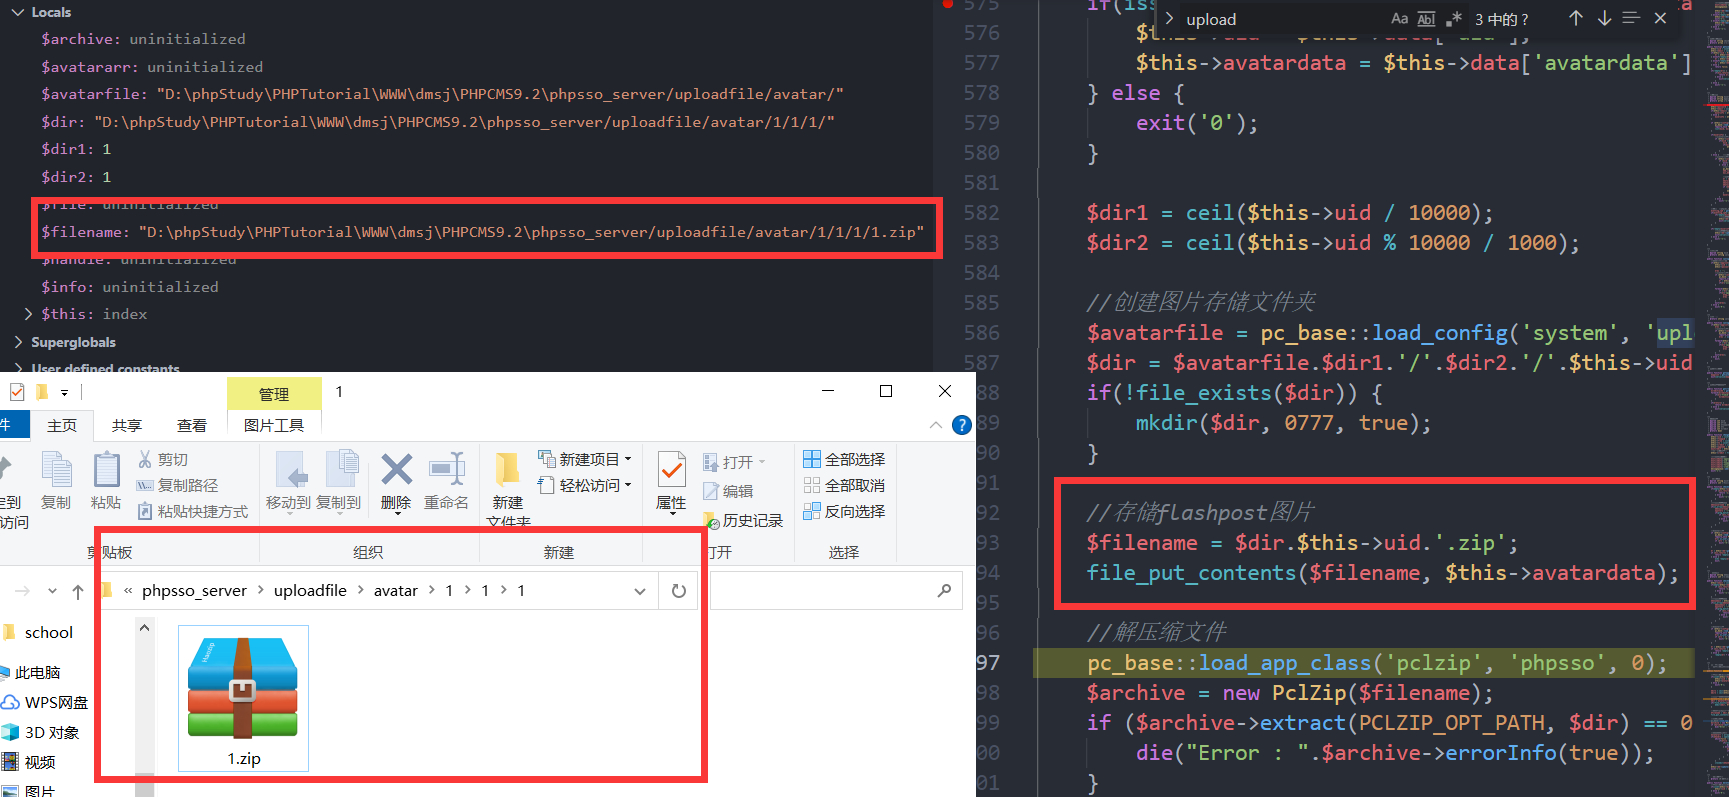The width and height of the screenshot is (1729, 797).
Task: Open the Customize Quick Access Toolbar dropdown
Action: [x=64, y=393]
